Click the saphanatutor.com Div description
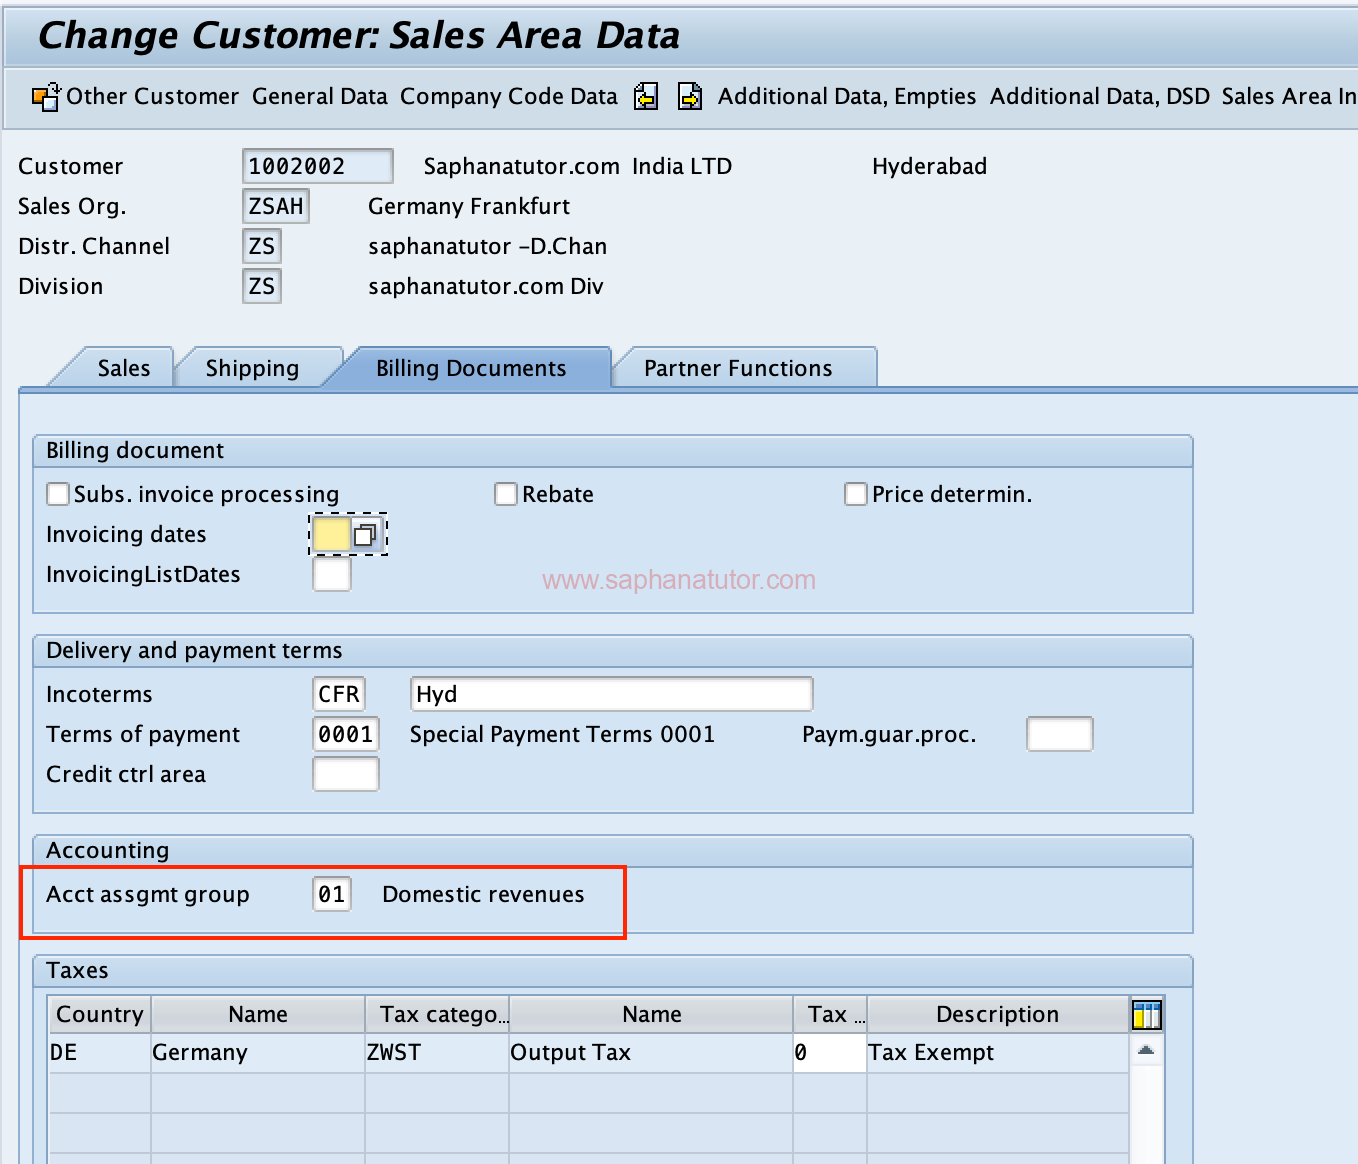The width and height of the screenshot is (1358, 1164). coord(486,286)
